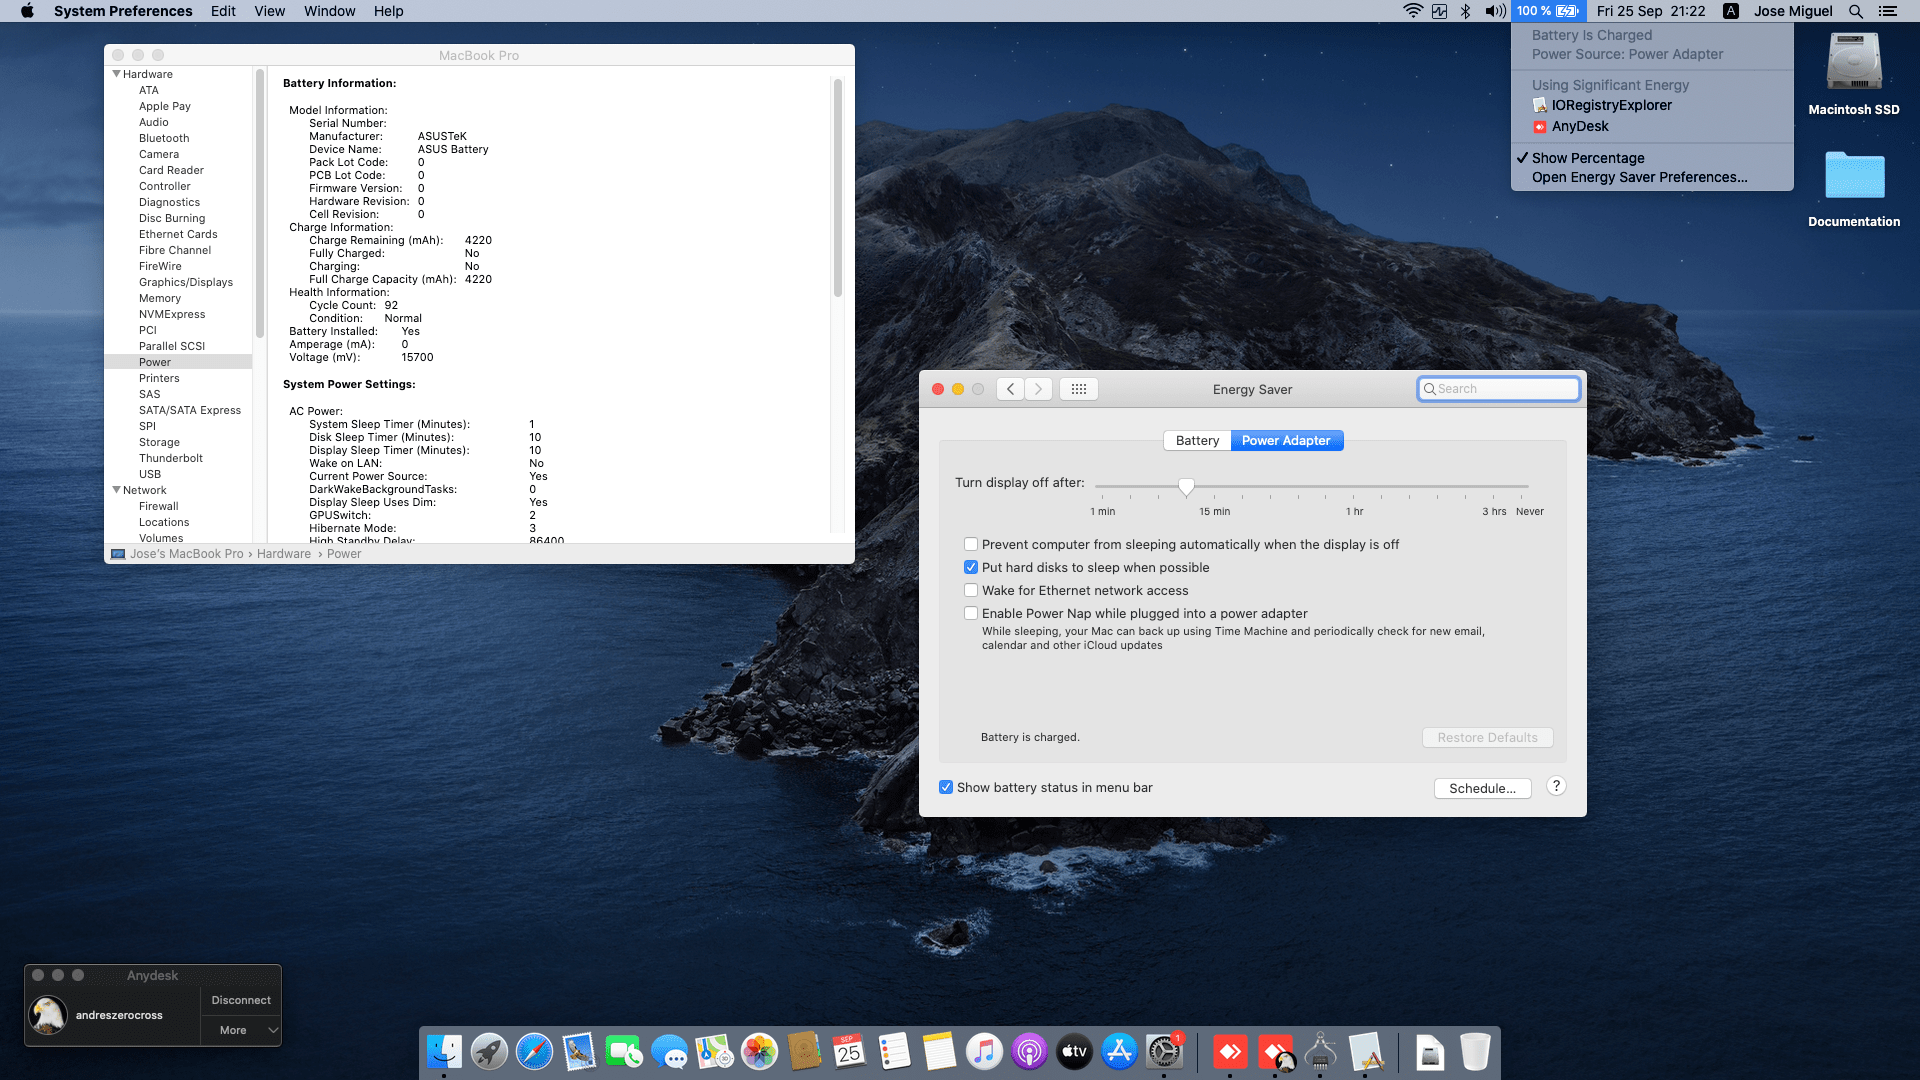The width and height of the screenshot is (1920, 1080).
Task: Open the help question mark button
Action: [1555, 786]
